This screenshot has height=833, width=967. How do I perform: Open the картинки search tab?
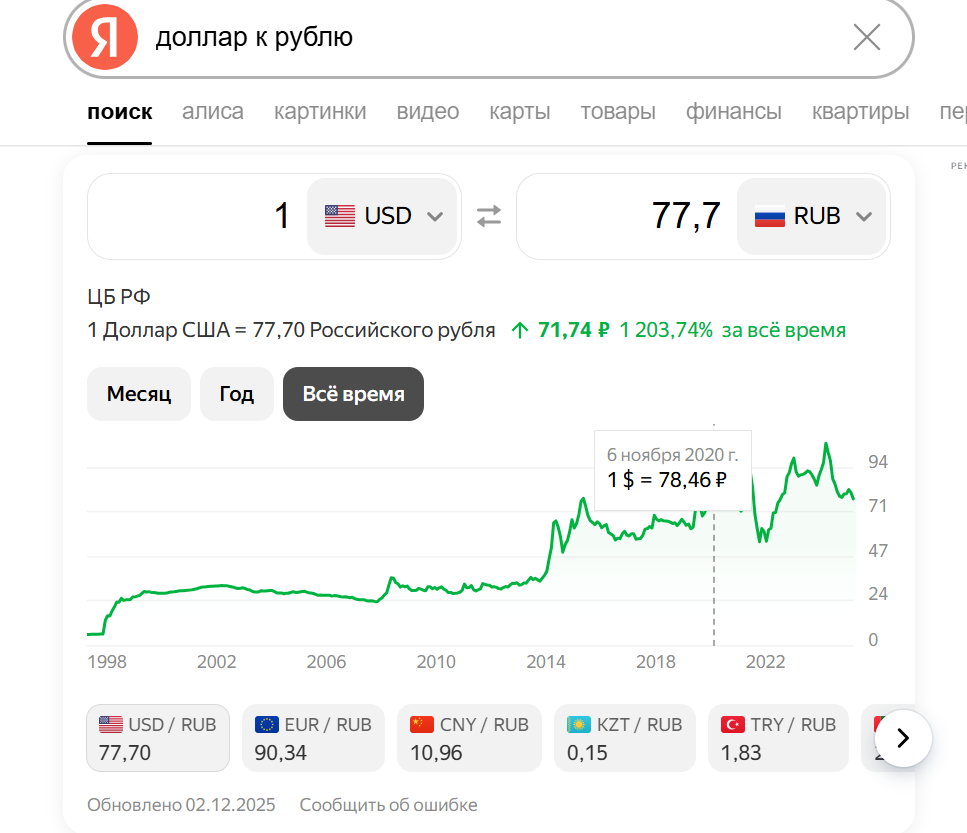320,111
